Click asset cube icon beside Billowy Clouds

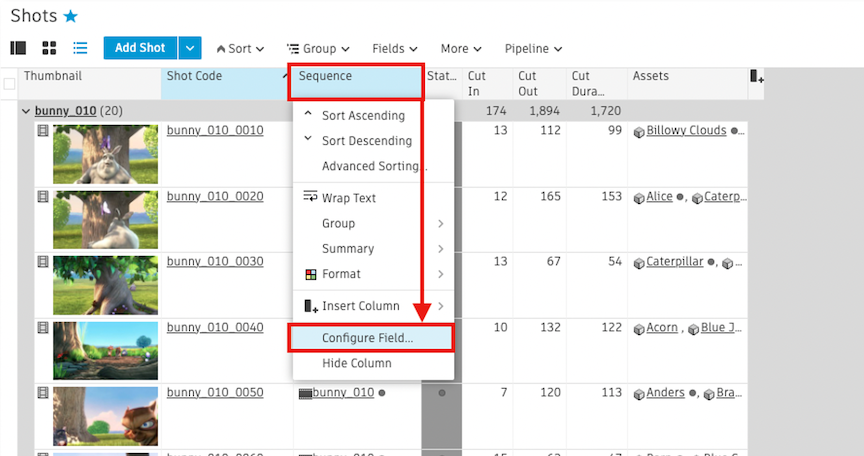tap(639, 132)
